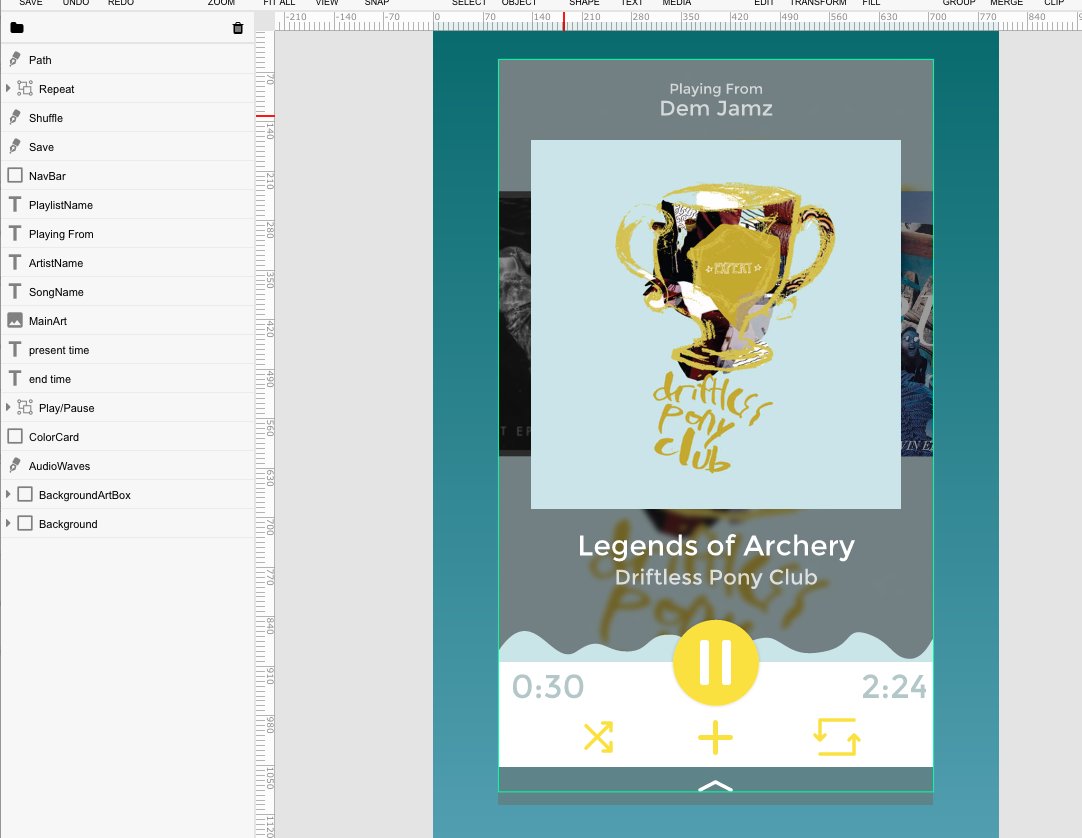Viewport: 1082px width, 838px height.
Task: Click the trash delete layer icon
Action: 238,28
